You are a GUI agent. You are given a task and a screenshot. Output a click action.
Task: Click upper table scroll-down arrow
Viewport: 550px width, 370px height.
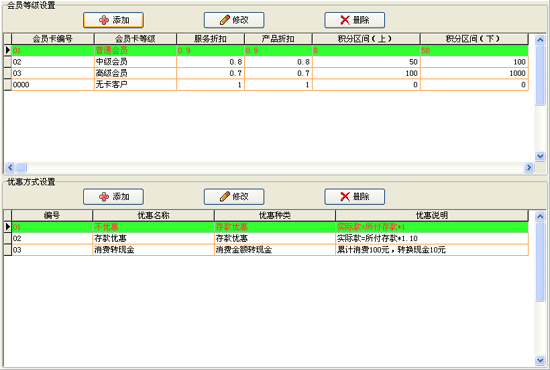point(540,156)
